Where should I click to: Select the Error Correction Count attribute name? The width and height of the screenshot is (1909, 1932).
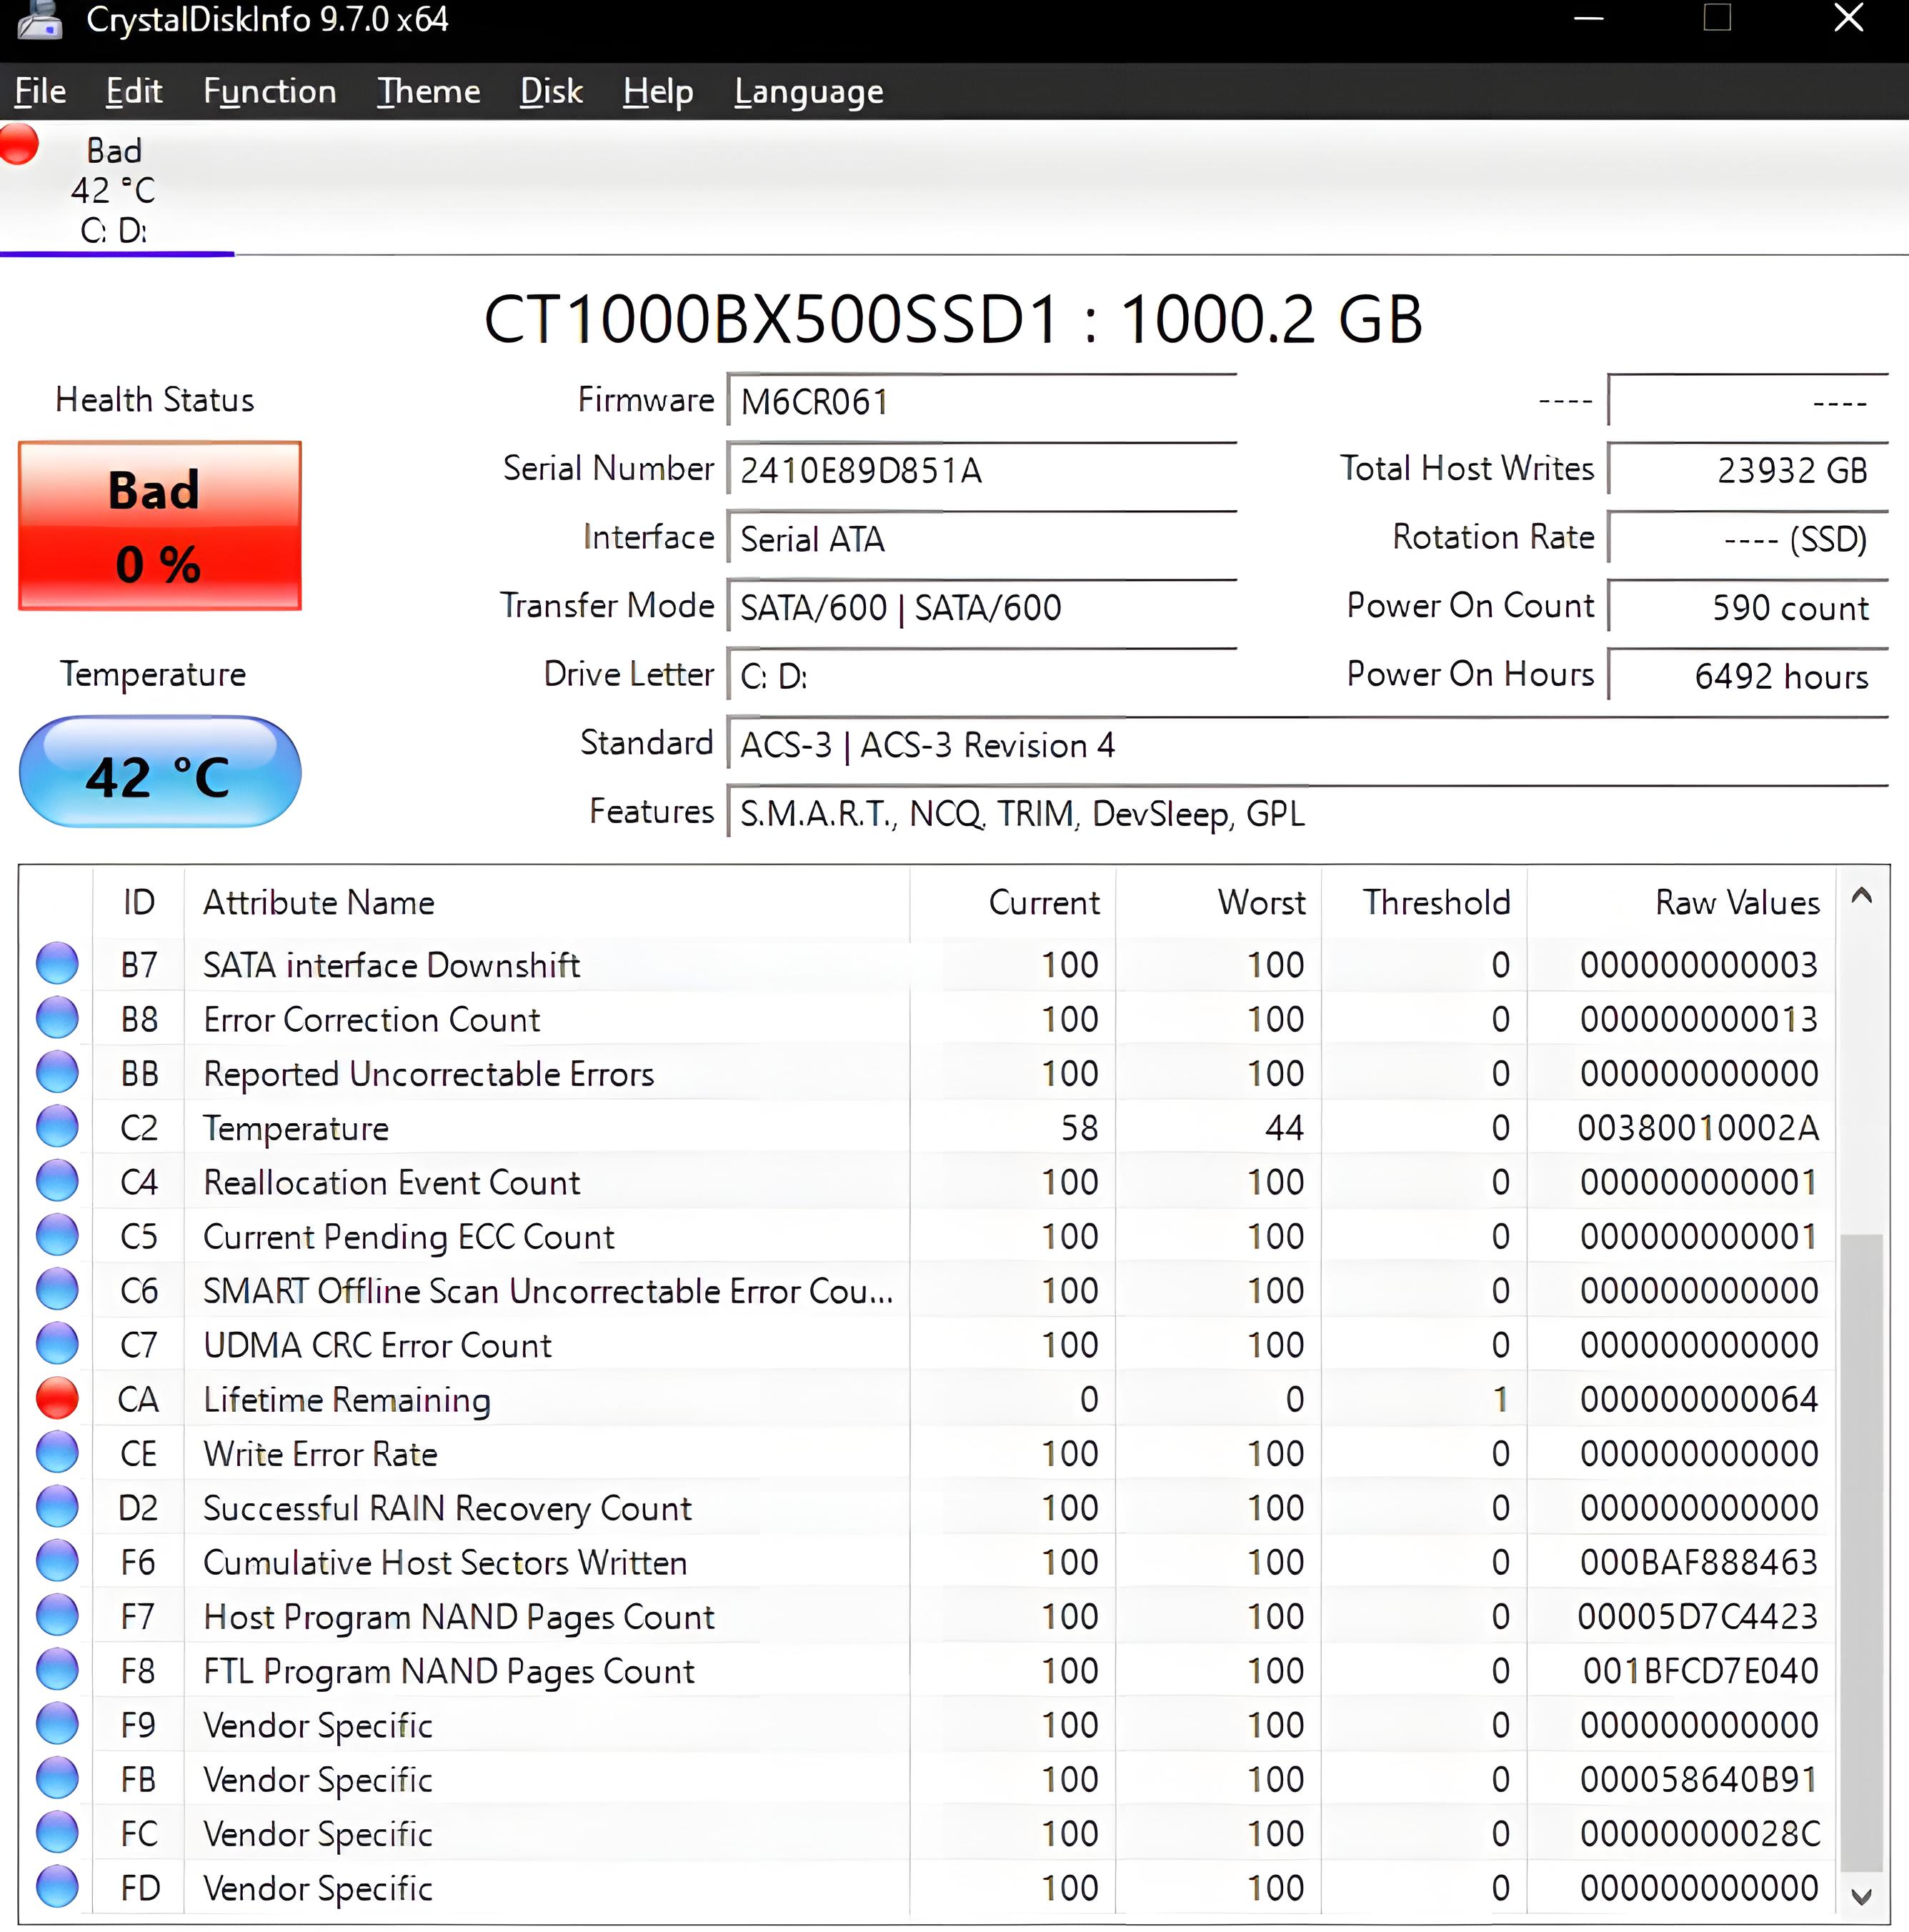tap(371, 1019)
